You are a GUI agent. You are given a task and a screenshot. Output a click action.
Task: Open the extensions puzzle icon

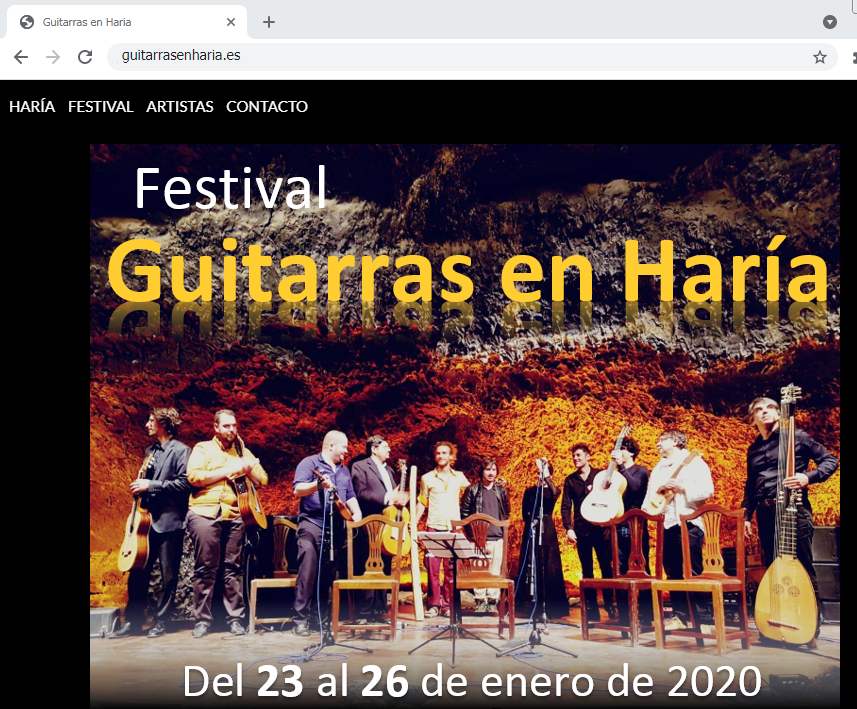point(851,57)
